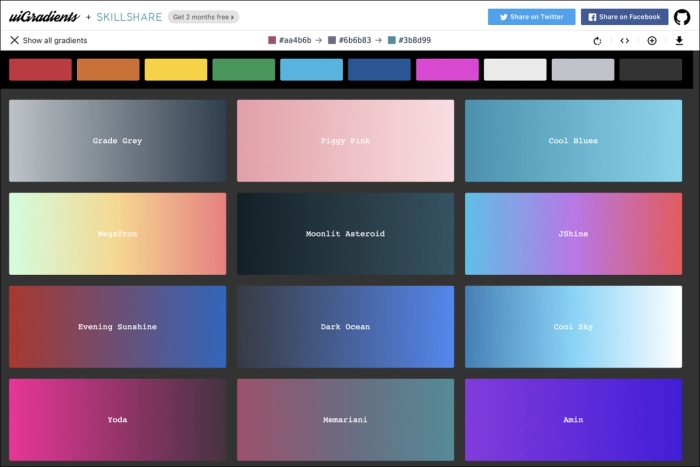Open the SKILLSHARE link
700x467 pixels.
click(129, 17)
